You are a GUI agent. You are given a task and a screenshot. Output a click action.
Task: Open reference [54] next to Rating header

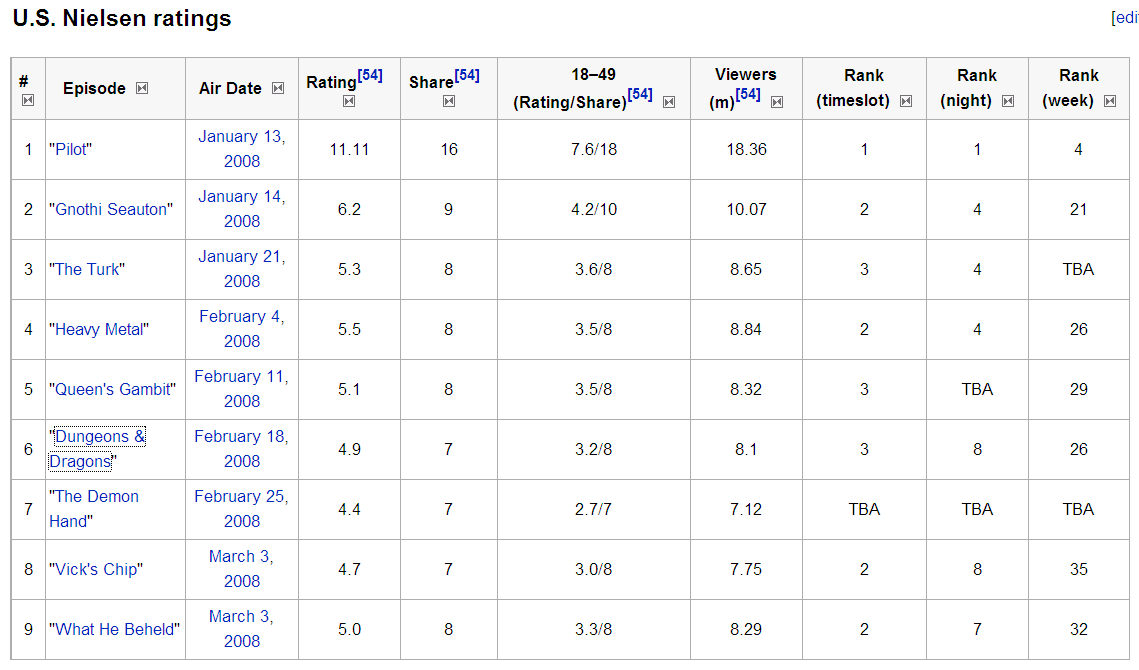point(370,76)
